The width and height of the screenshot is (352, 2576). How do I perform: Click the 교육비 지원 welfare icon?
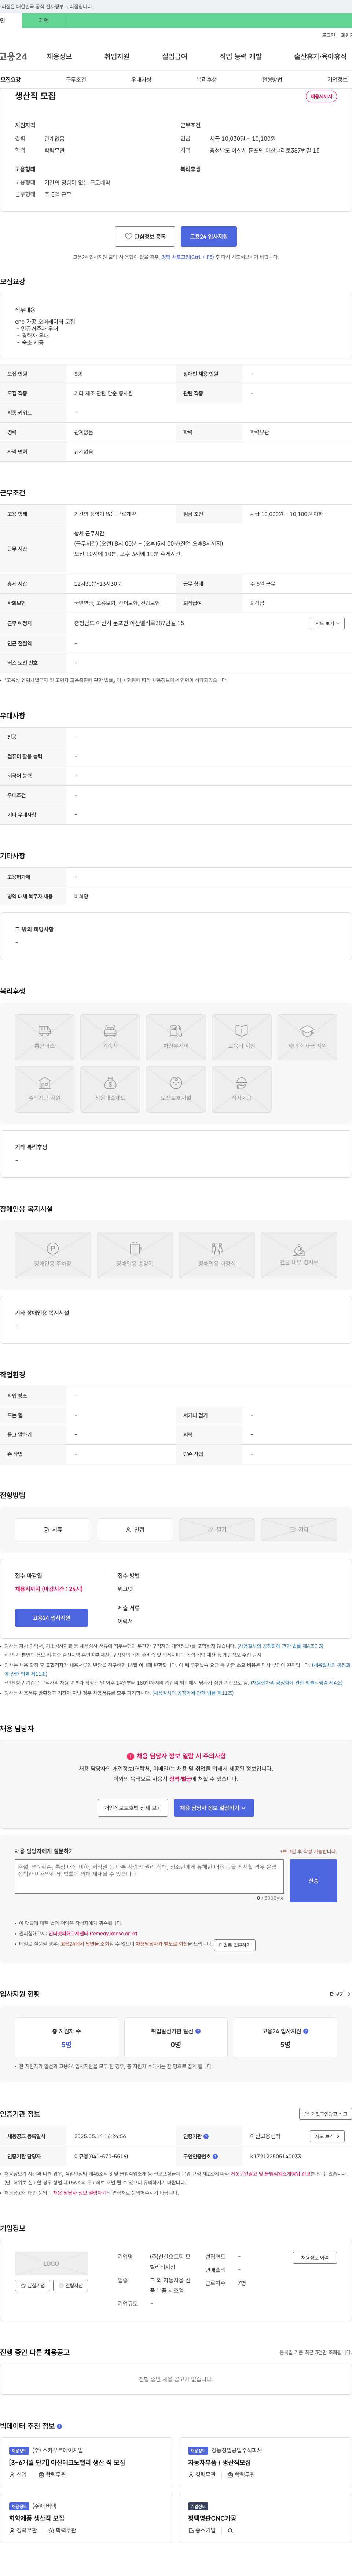[x=242, y=1037]
